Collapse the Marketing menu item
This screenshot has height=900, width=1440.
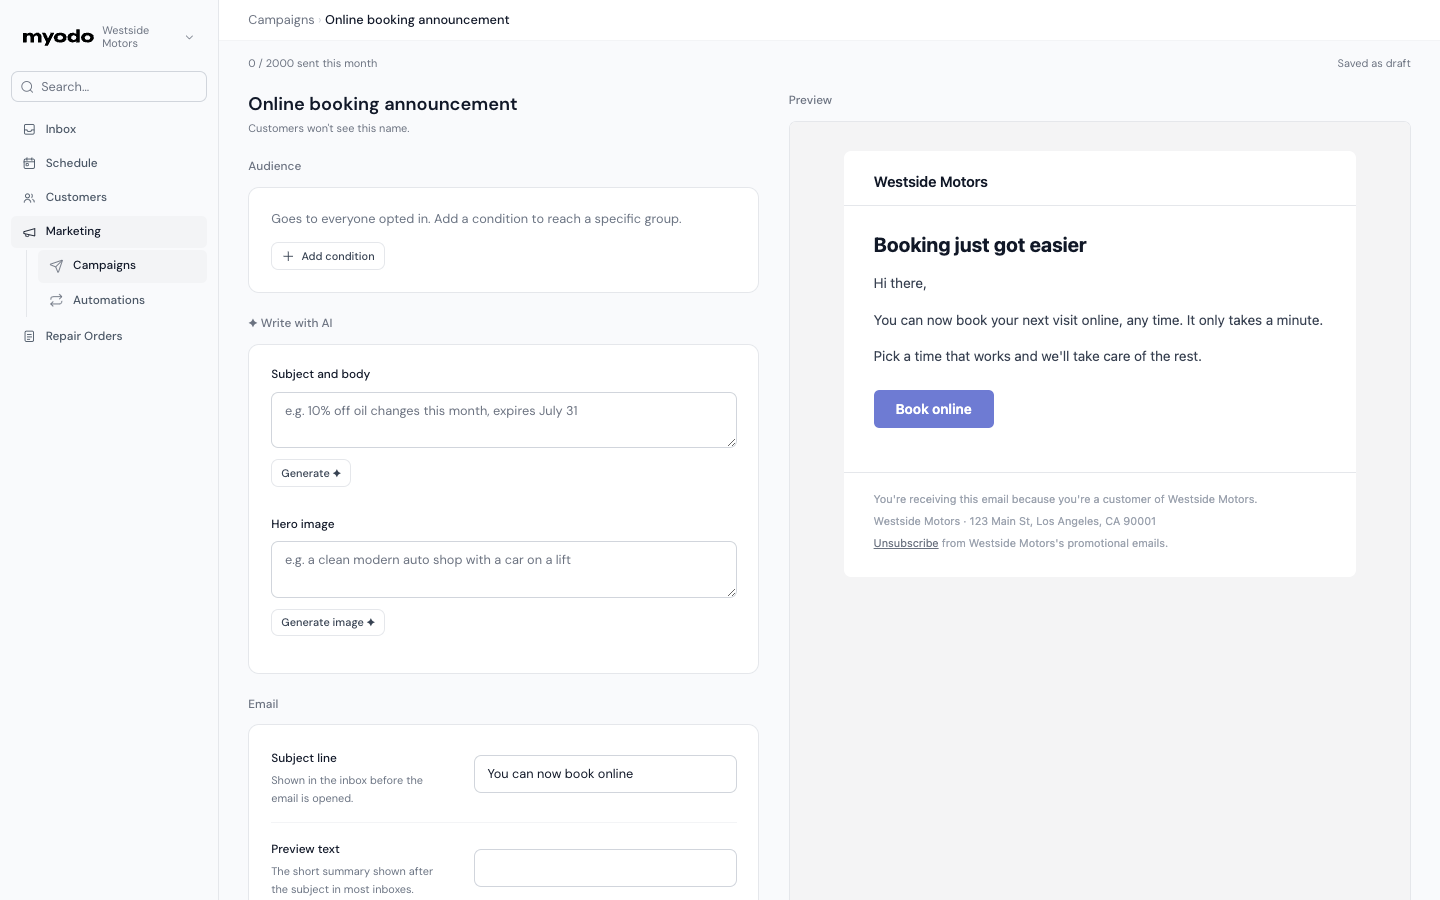pyautogui.click(x=109, y=231)
